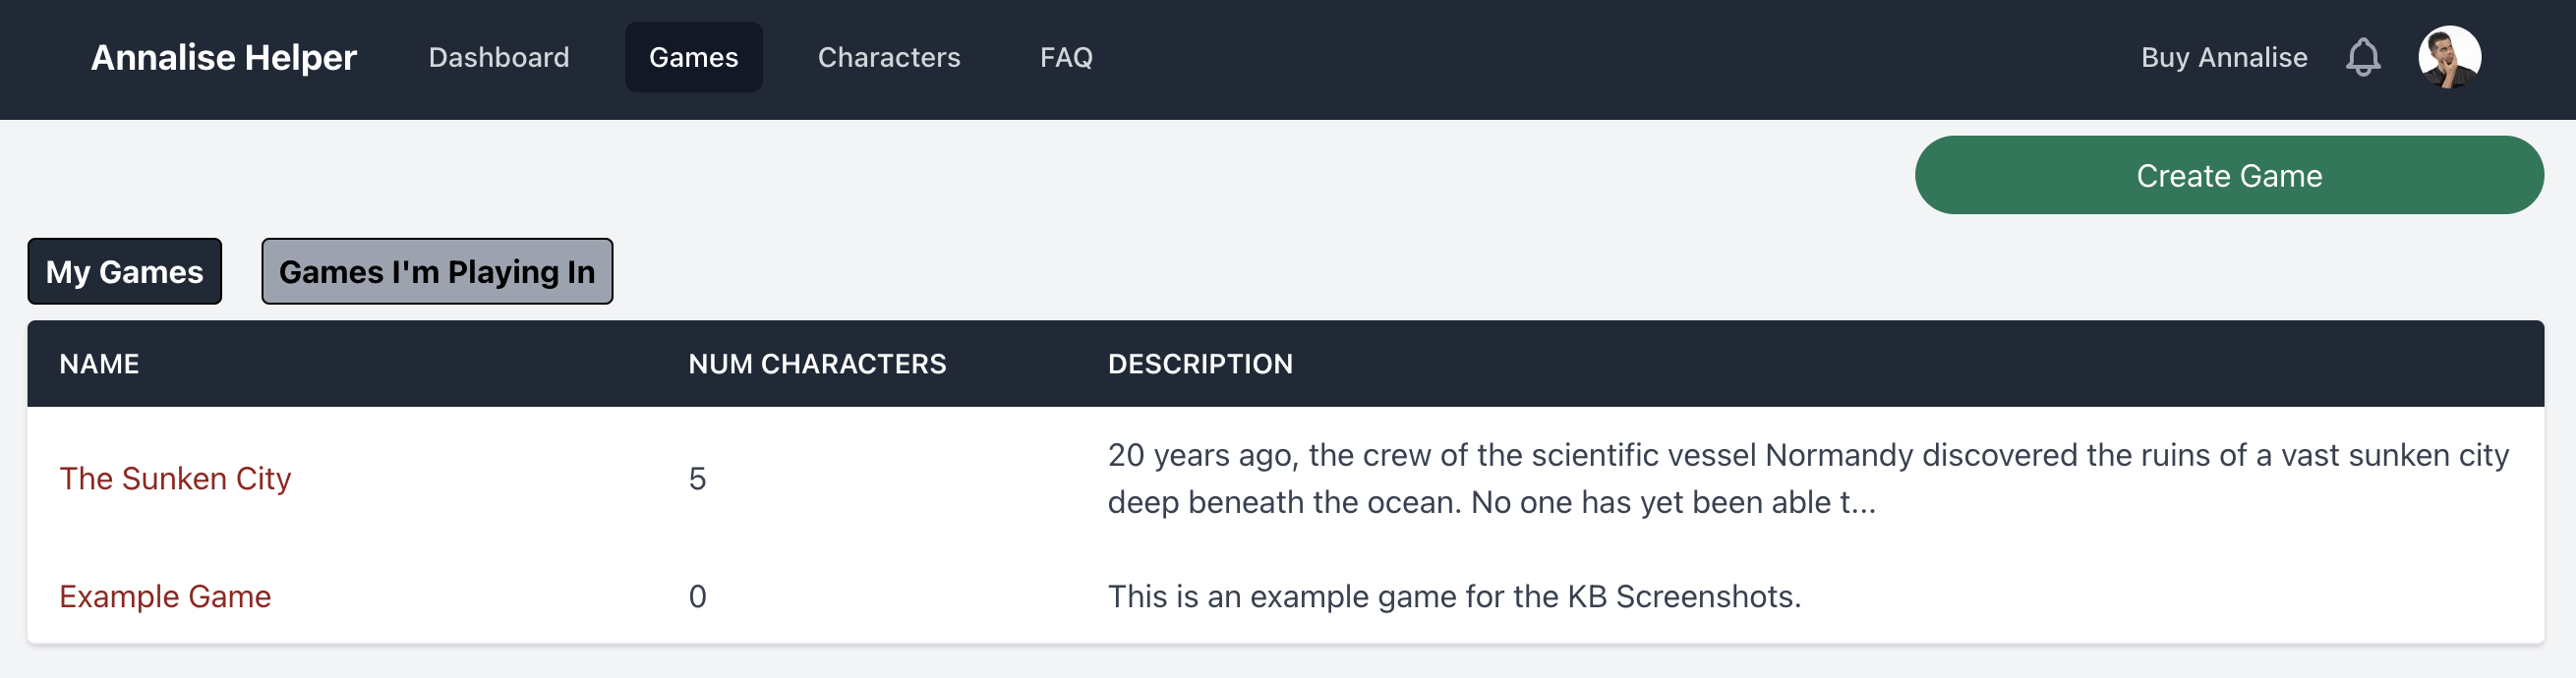This screenshot has height=678, width=2576.
Task: Click the Num Characters column header
Action: click(816, 363)
